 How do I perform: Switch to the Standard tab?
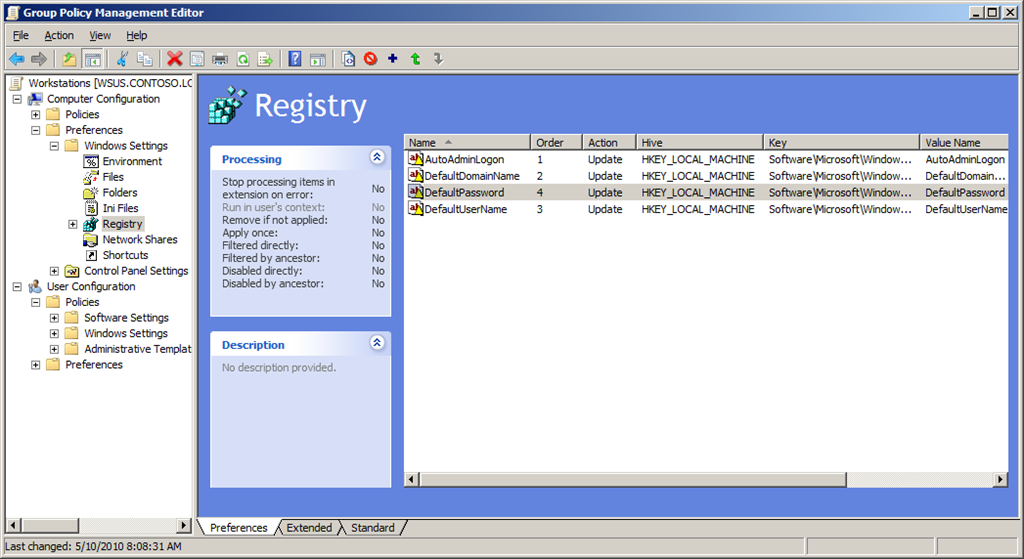pos(372,527)
